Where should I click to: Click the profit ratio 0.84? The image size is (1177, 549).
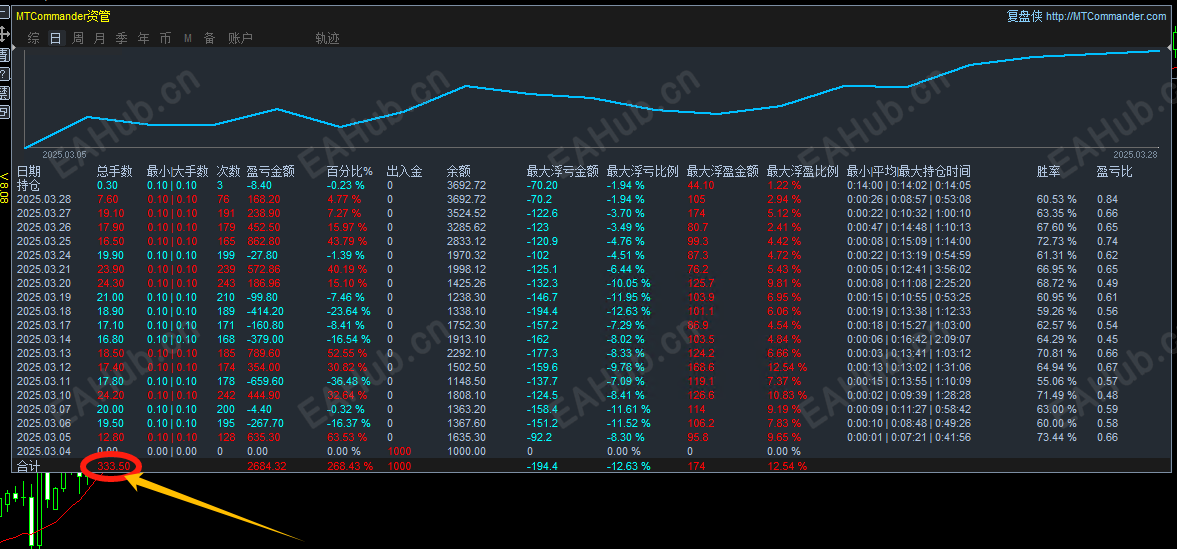pos(1107,199)
